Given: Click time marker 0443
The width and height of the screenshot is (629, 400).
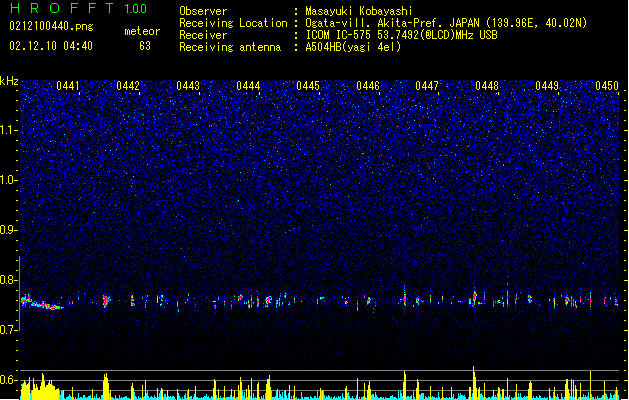Looking at the screenshot, I should 188,86.
